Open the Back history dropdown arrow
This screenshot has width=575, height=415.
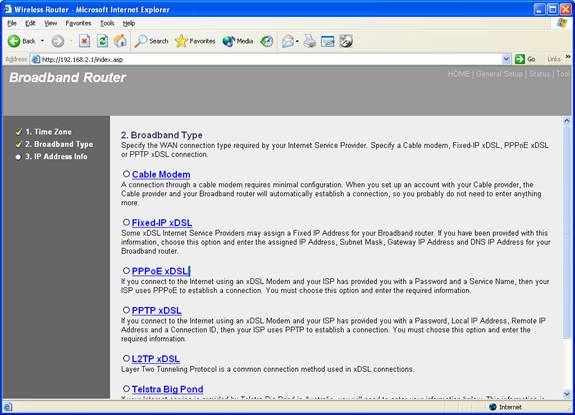point(43,41)
